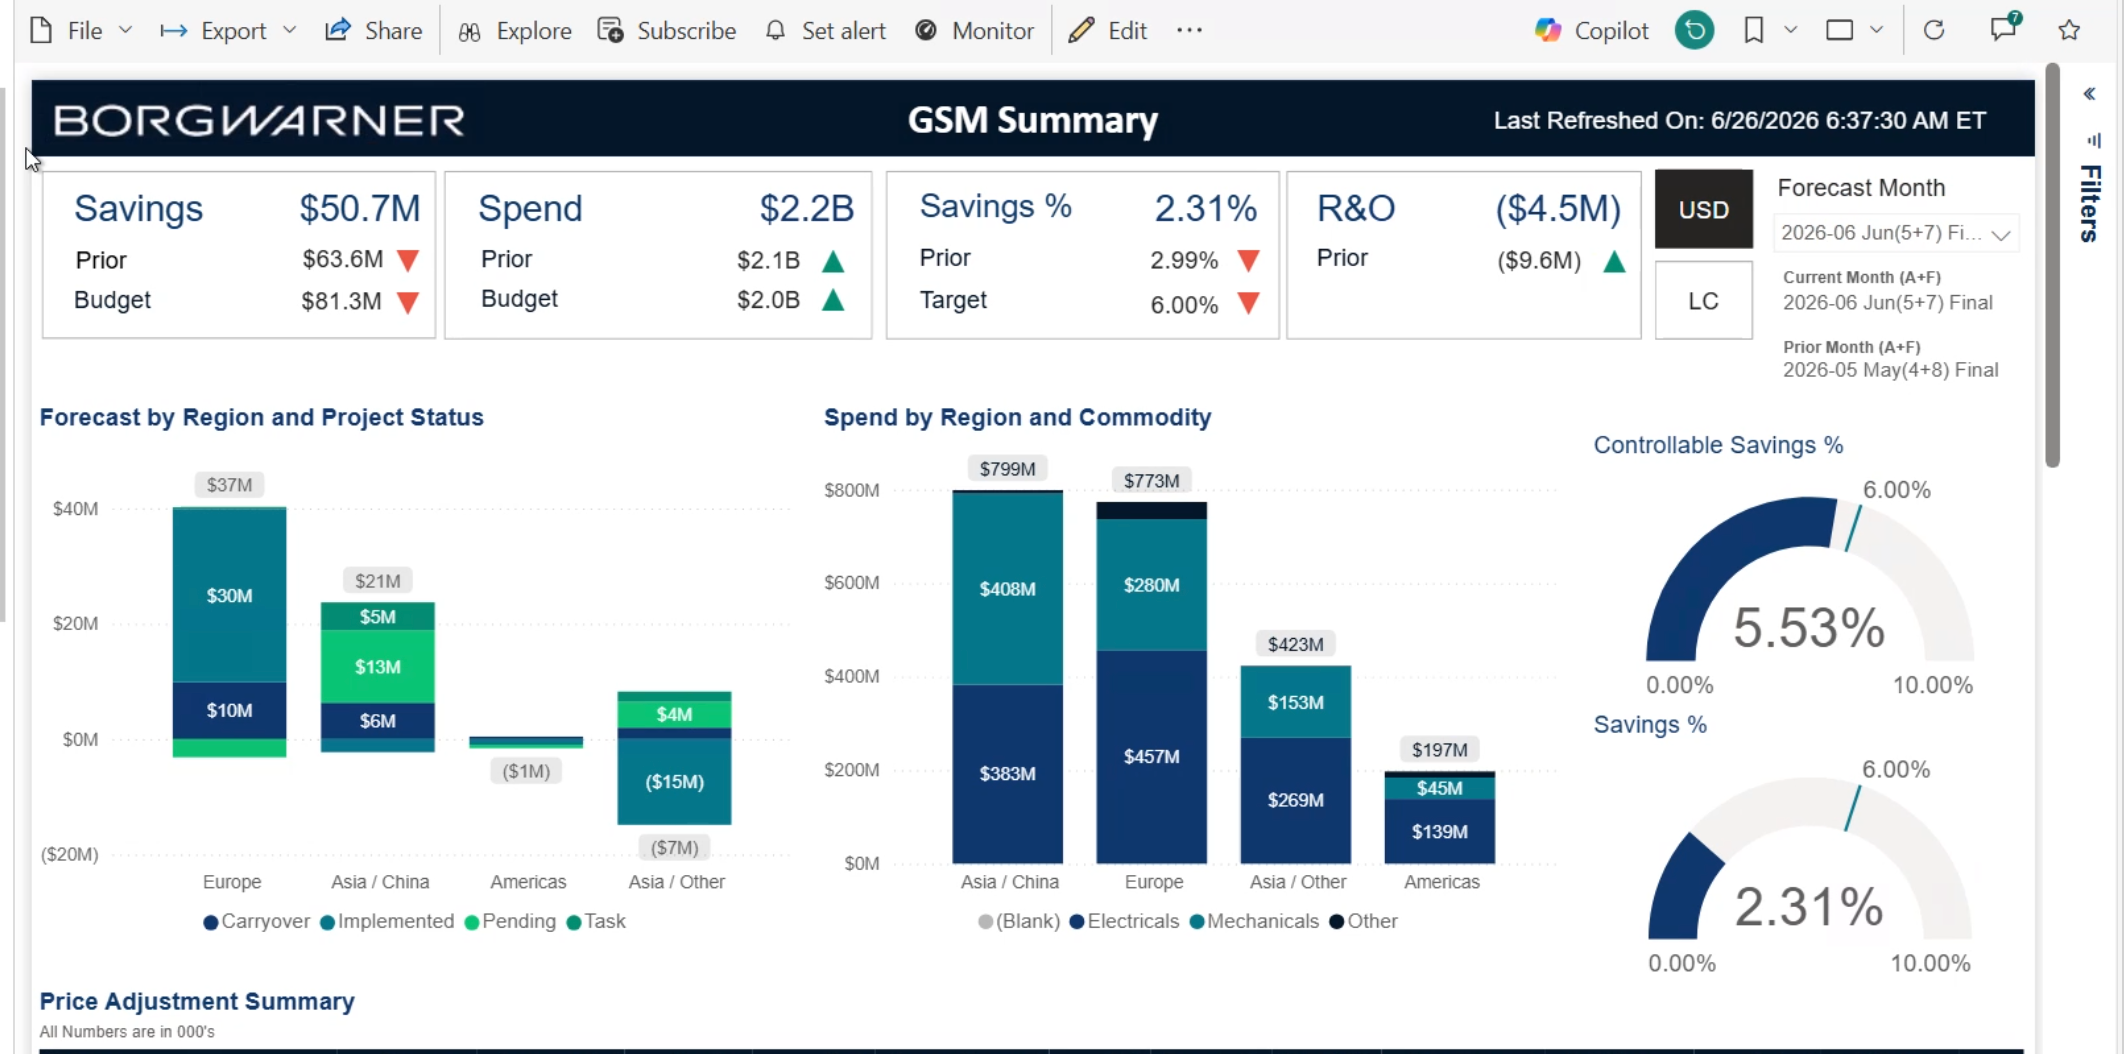Select Europe $10M Carryover bar segment
Viewport: 2124px width, 1054px height.
[229, 711]
